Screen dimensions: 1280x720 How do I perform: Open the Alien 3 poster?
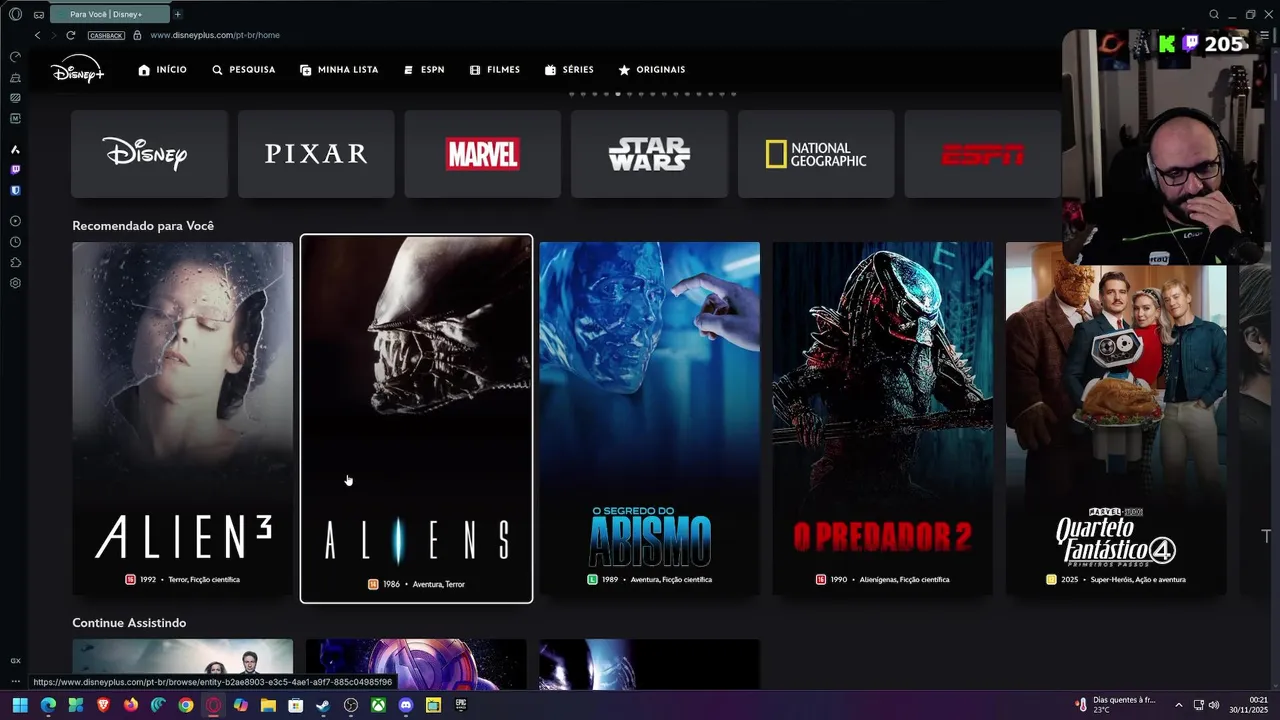[x=183, y=418]
